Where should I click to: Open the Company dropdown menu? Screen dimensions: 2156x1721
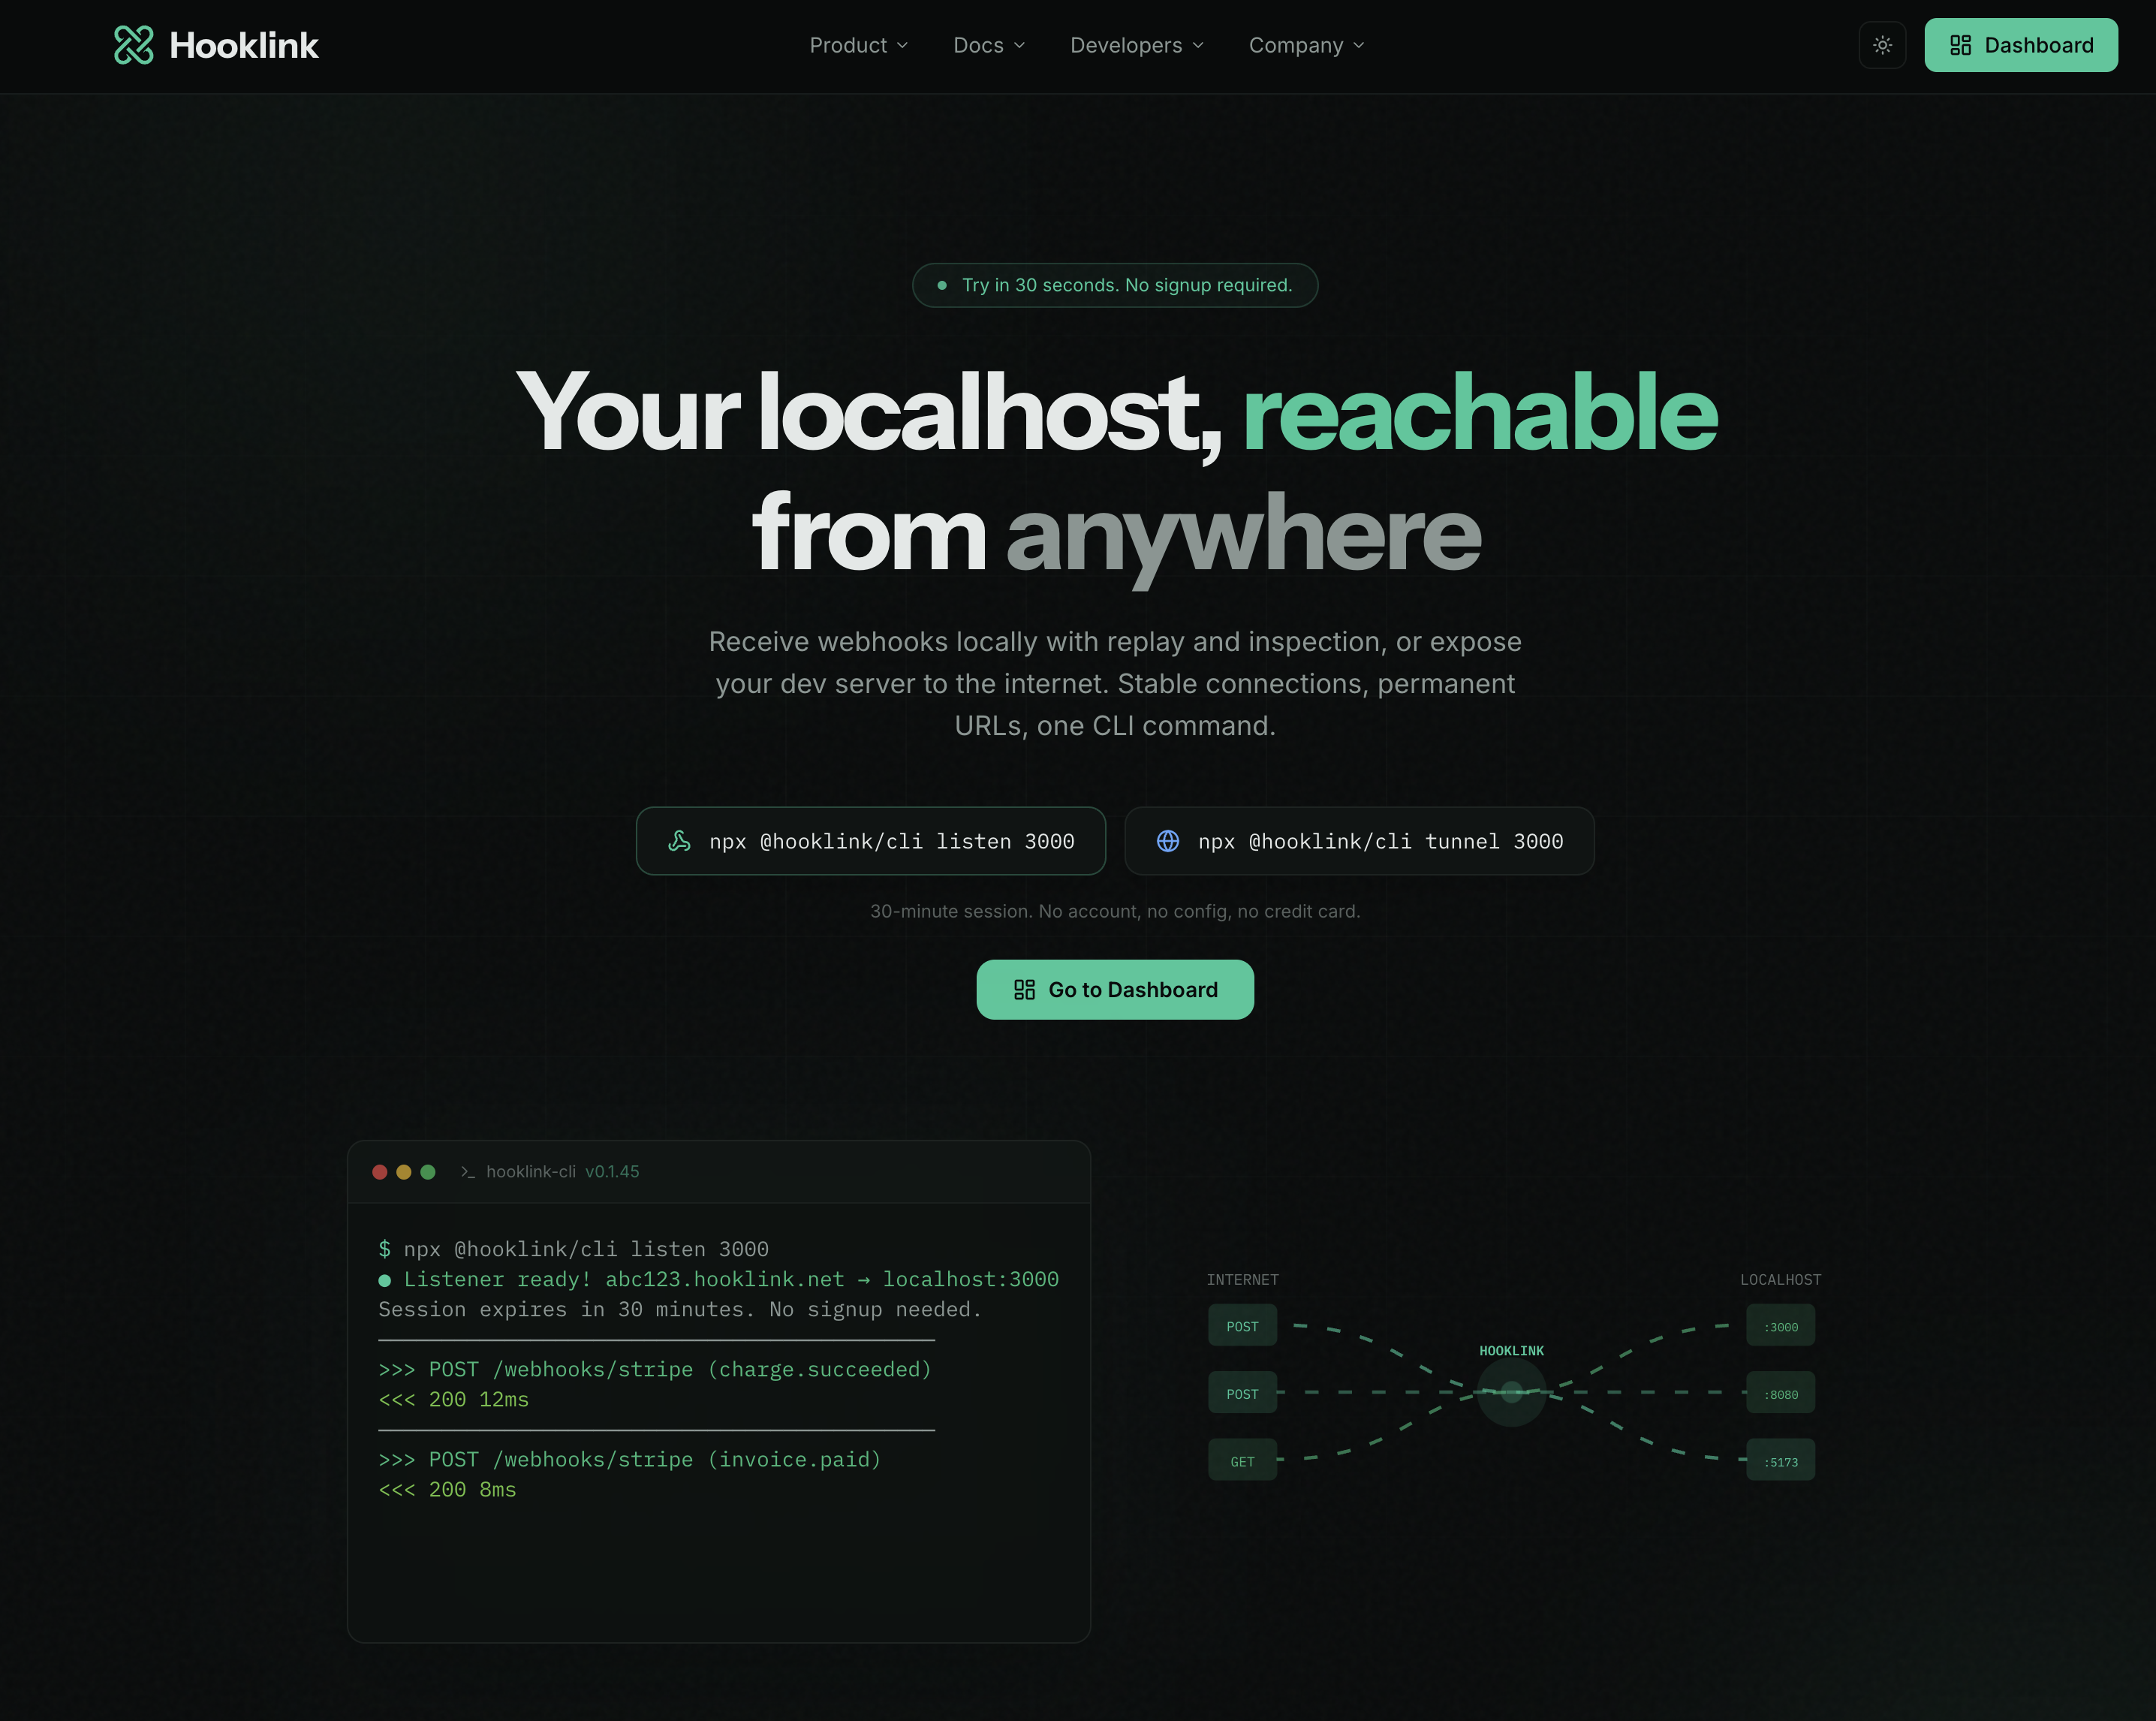coord(1306,45)
